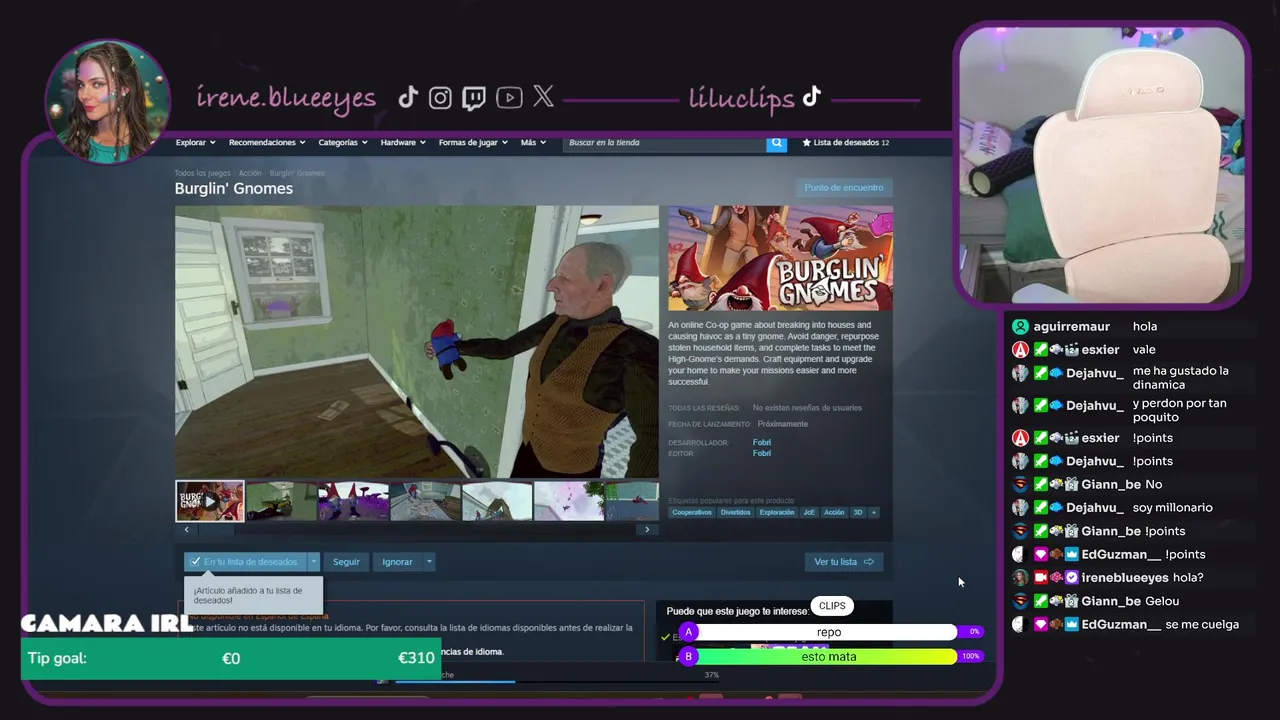1280x720 pixels.
Task: Expand the Hardware menu
Action: (403, 143)
